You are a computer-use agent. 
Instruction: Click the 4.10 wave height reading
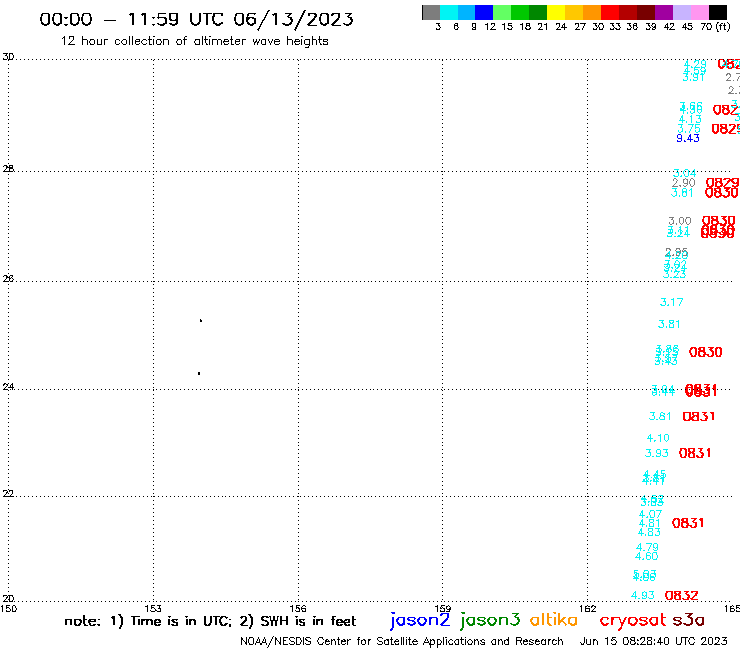[x=658, y=438]
